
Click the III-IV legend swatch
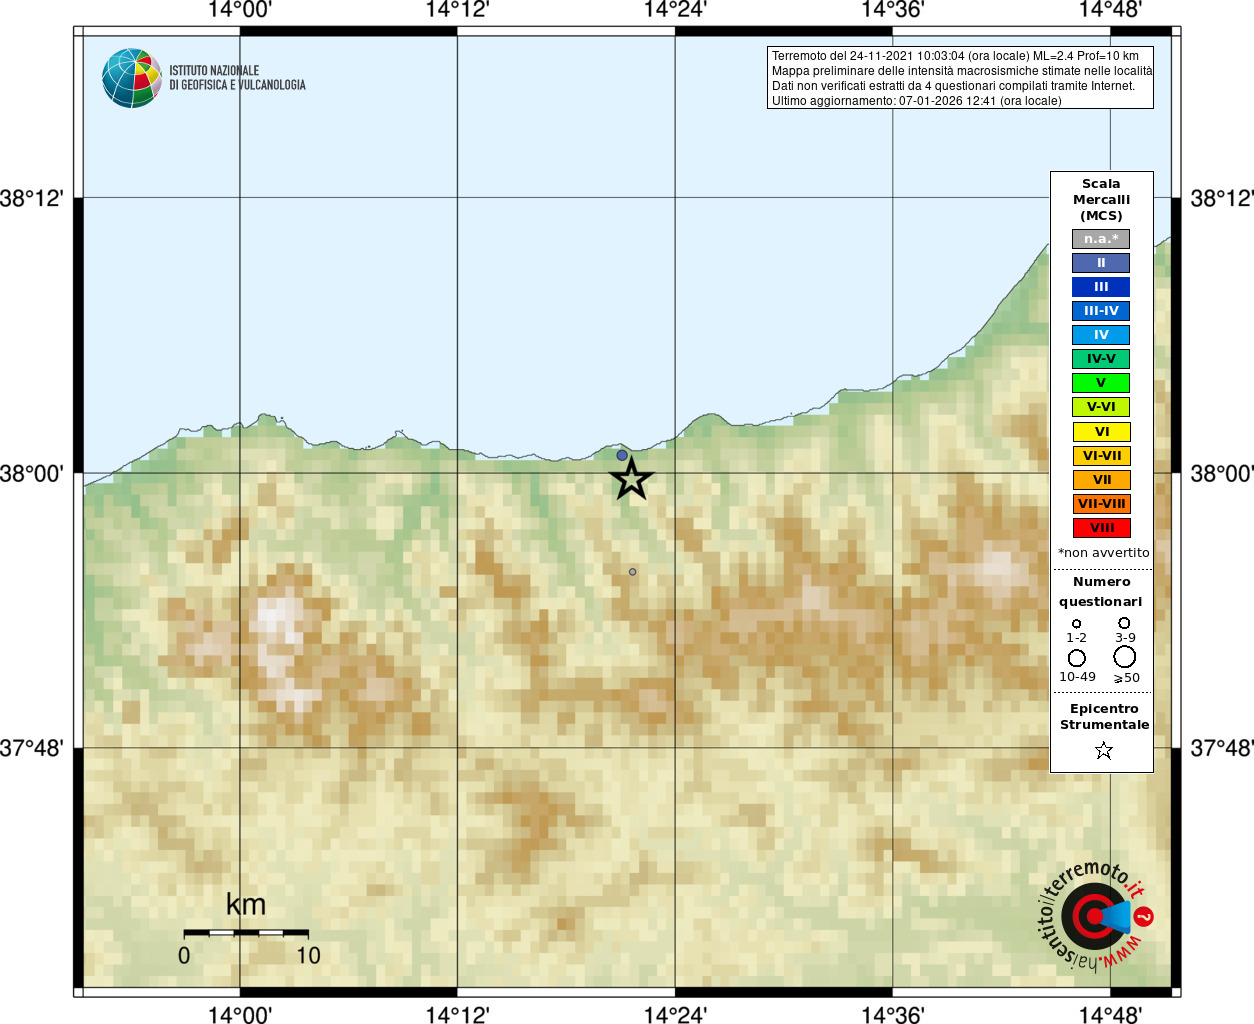click(1101, 311)
